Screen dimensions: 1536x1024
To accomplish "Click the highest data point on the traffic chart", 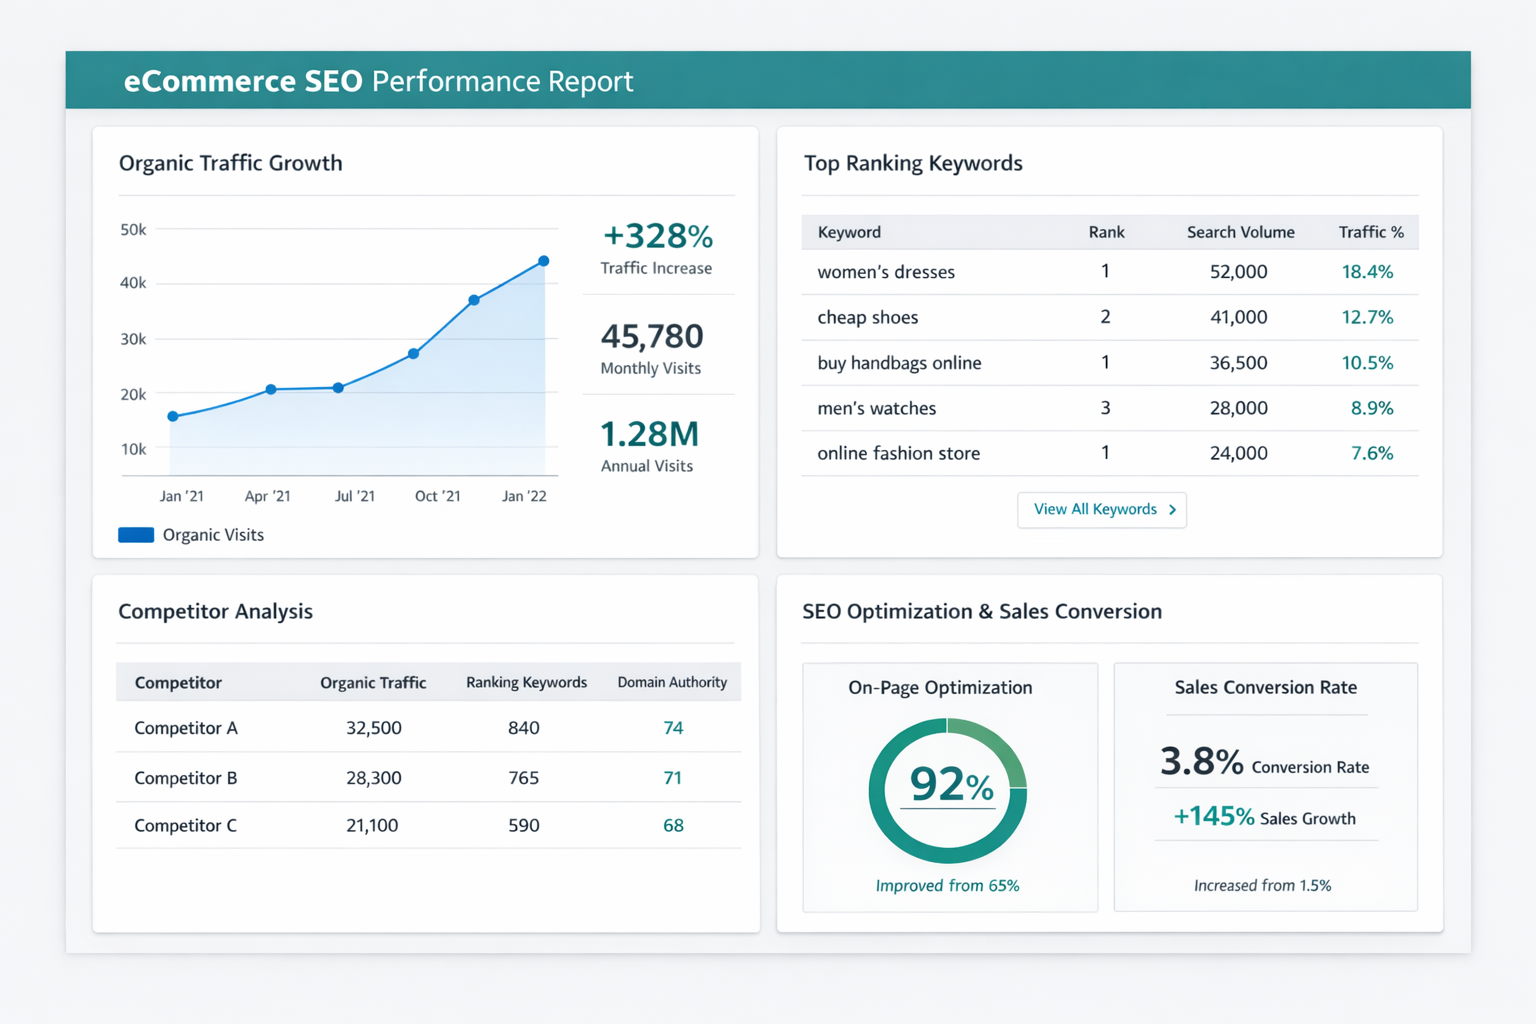I will click(544, 261).
